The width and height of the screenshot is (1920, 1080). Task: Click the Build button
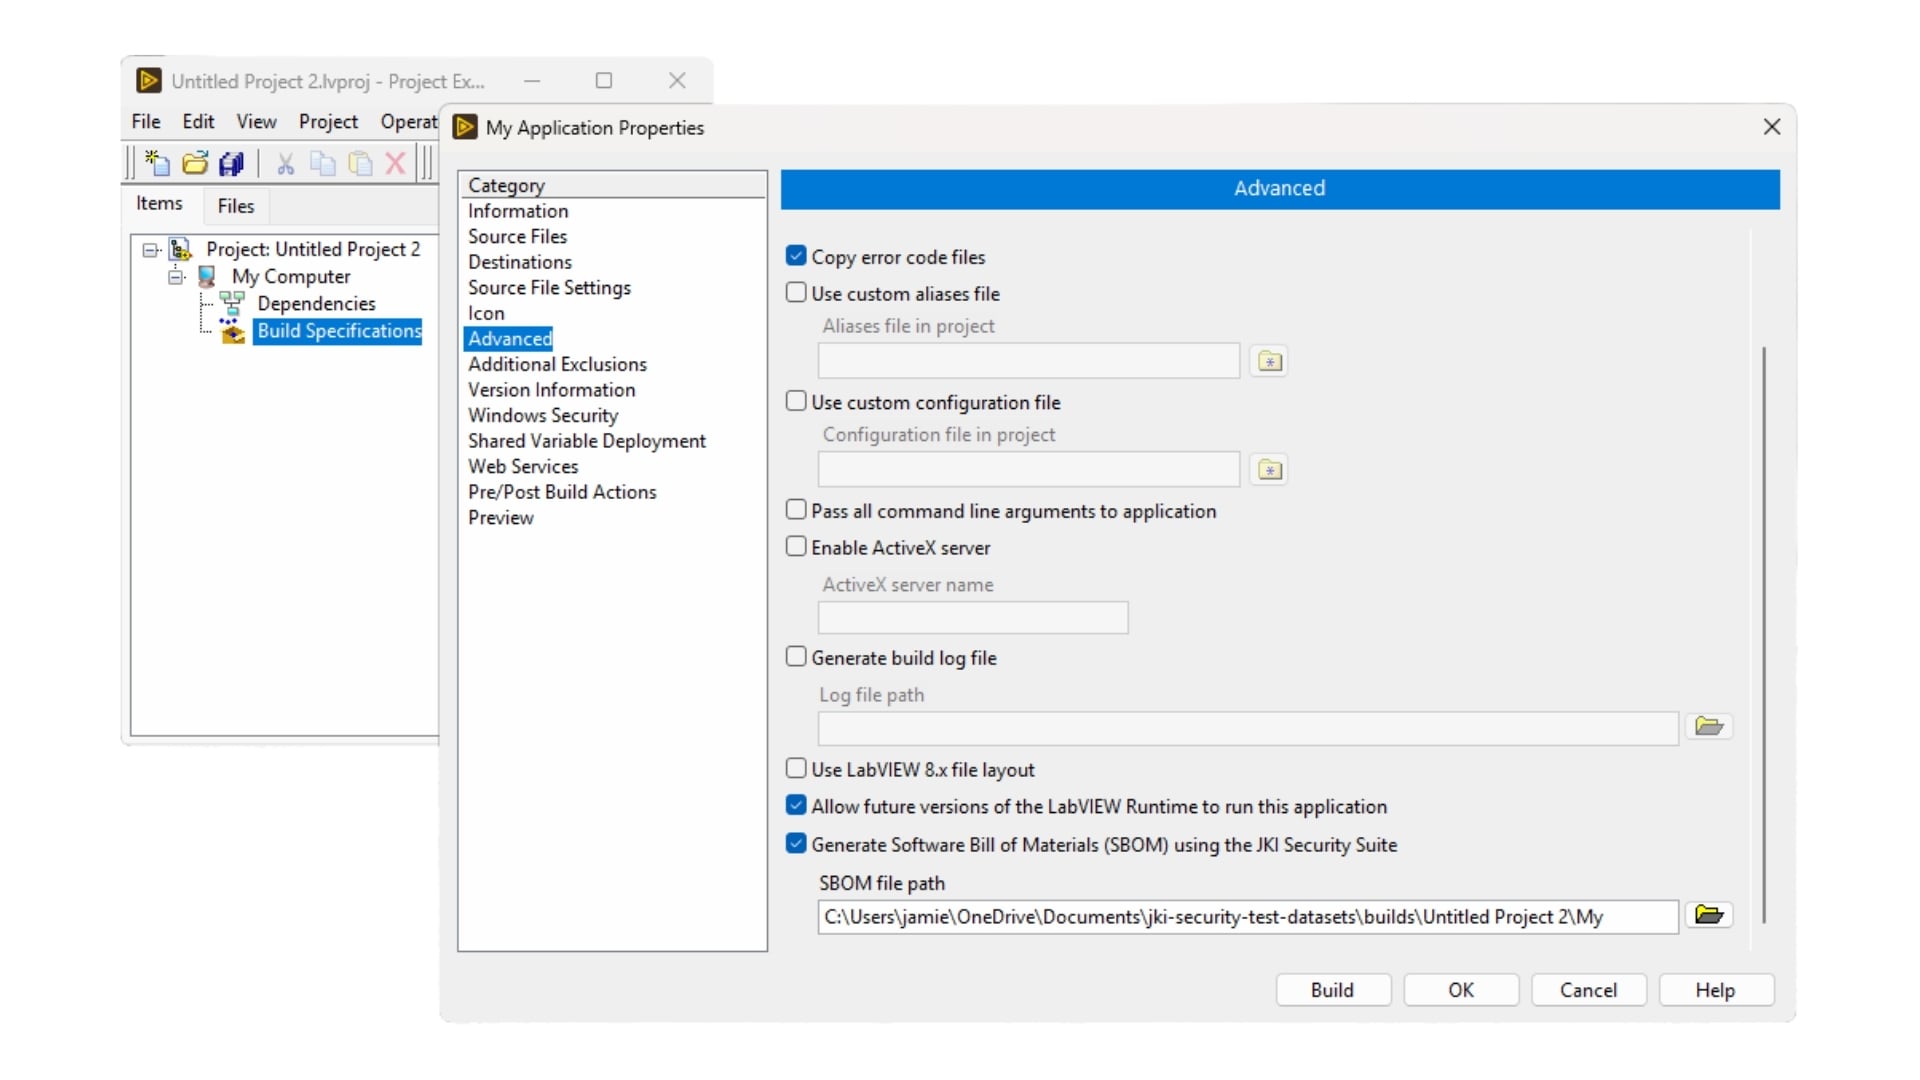(x=1333, y=990)
